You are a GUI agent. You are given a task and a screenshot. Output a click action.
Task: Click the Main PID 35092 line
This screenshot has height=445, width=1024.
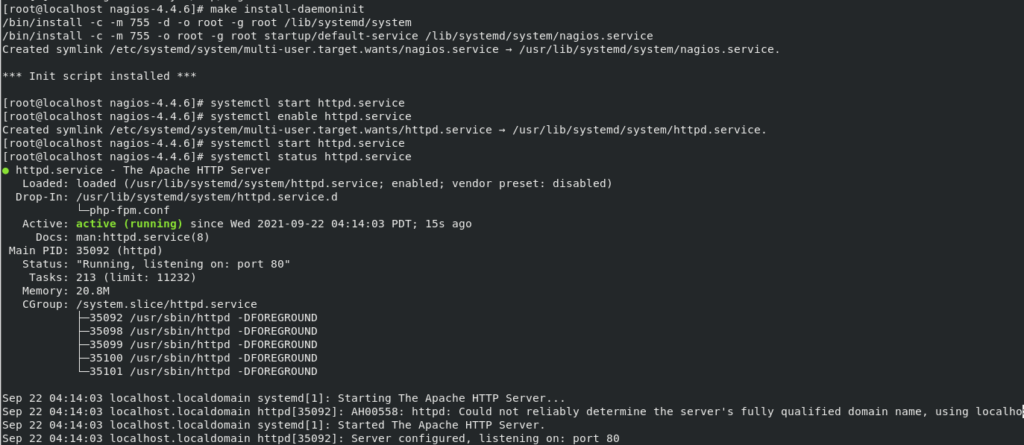[86, 251]
